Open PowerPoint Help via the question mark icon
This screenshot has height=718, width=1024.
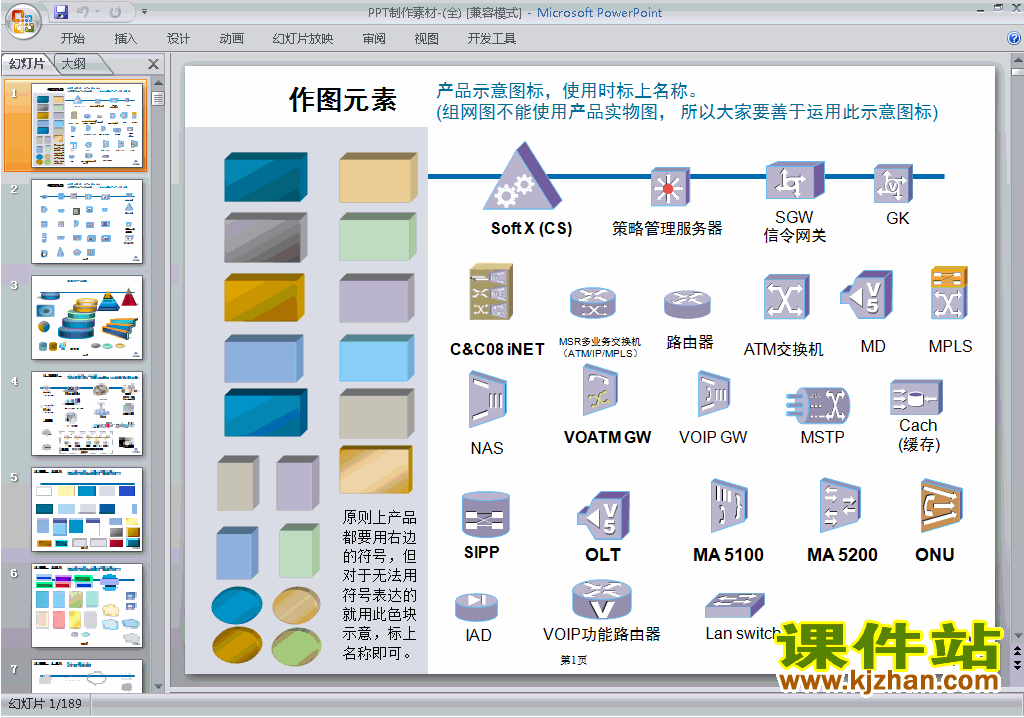click(1014, 39)
